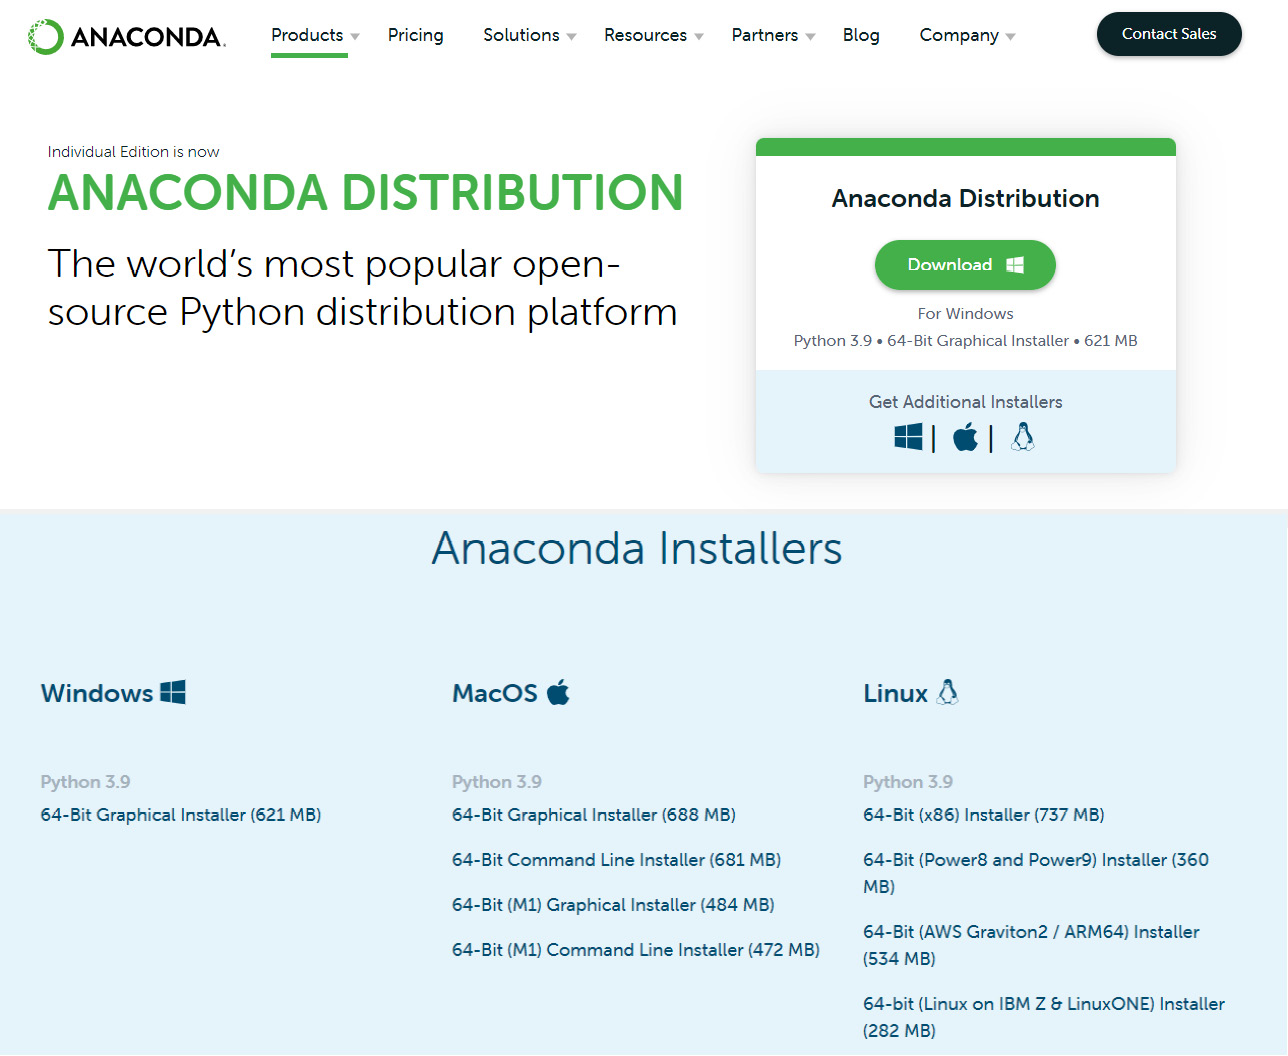Click 'Get Additional Installers' text

966,402
